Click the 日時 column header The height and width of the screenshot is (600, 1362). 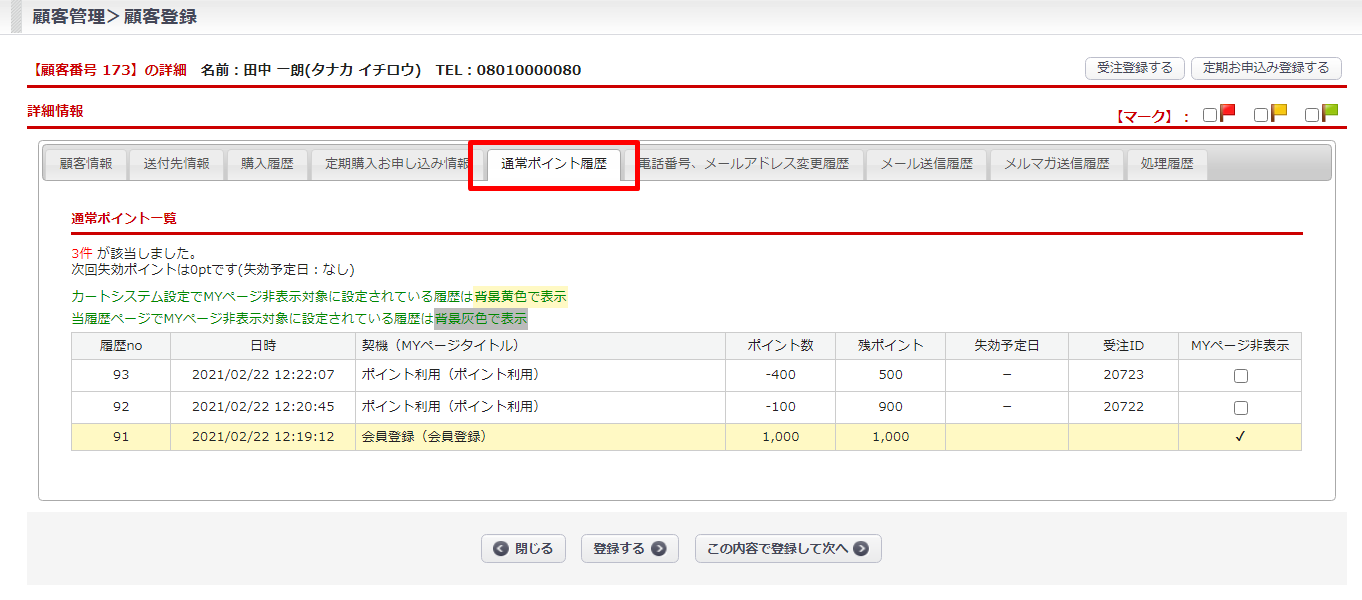(263, 346)
